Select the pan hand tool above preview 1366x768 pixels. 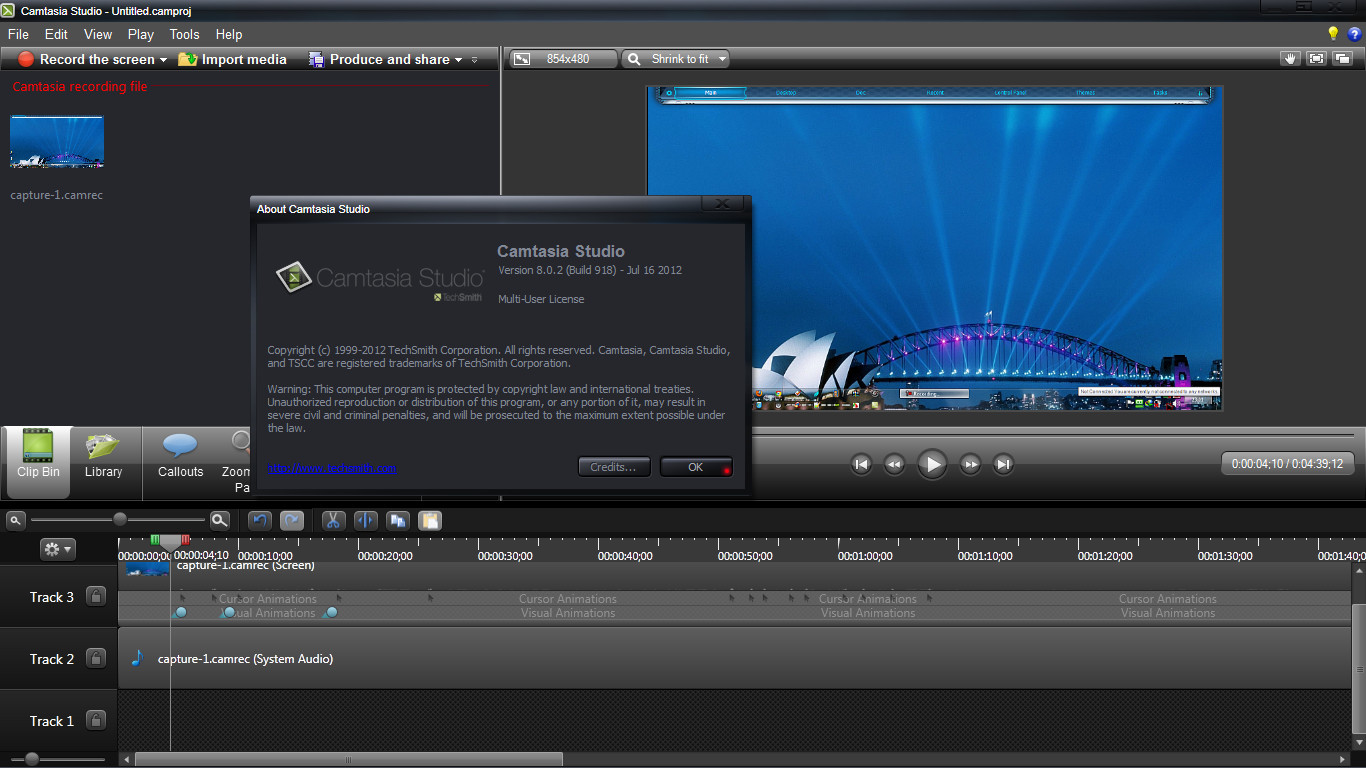[x=1290, y=59]
